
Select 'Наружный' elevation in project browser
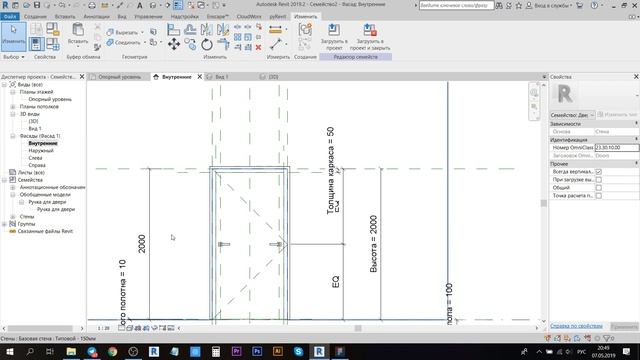[41, 151]
